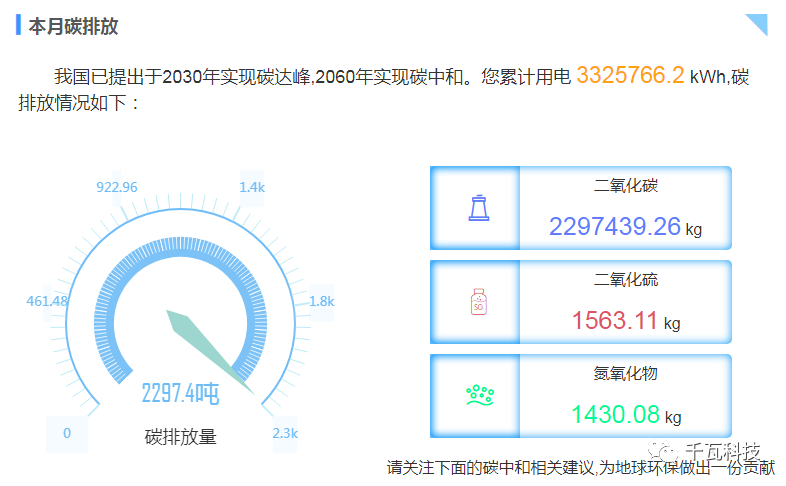Select the 二氧化碳 emission card

point(581,208)
